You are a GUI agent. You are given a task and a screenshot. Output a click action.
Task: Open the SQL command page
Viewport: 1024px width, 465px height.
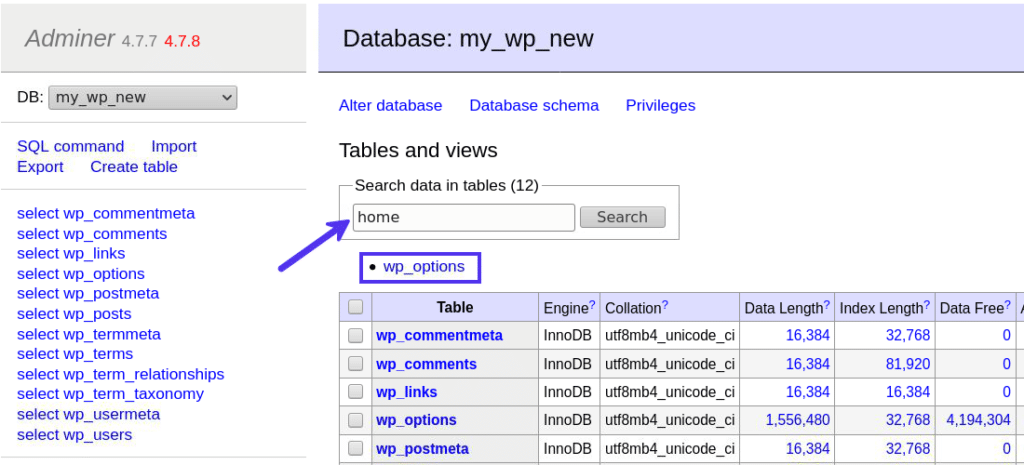(70, 146)
